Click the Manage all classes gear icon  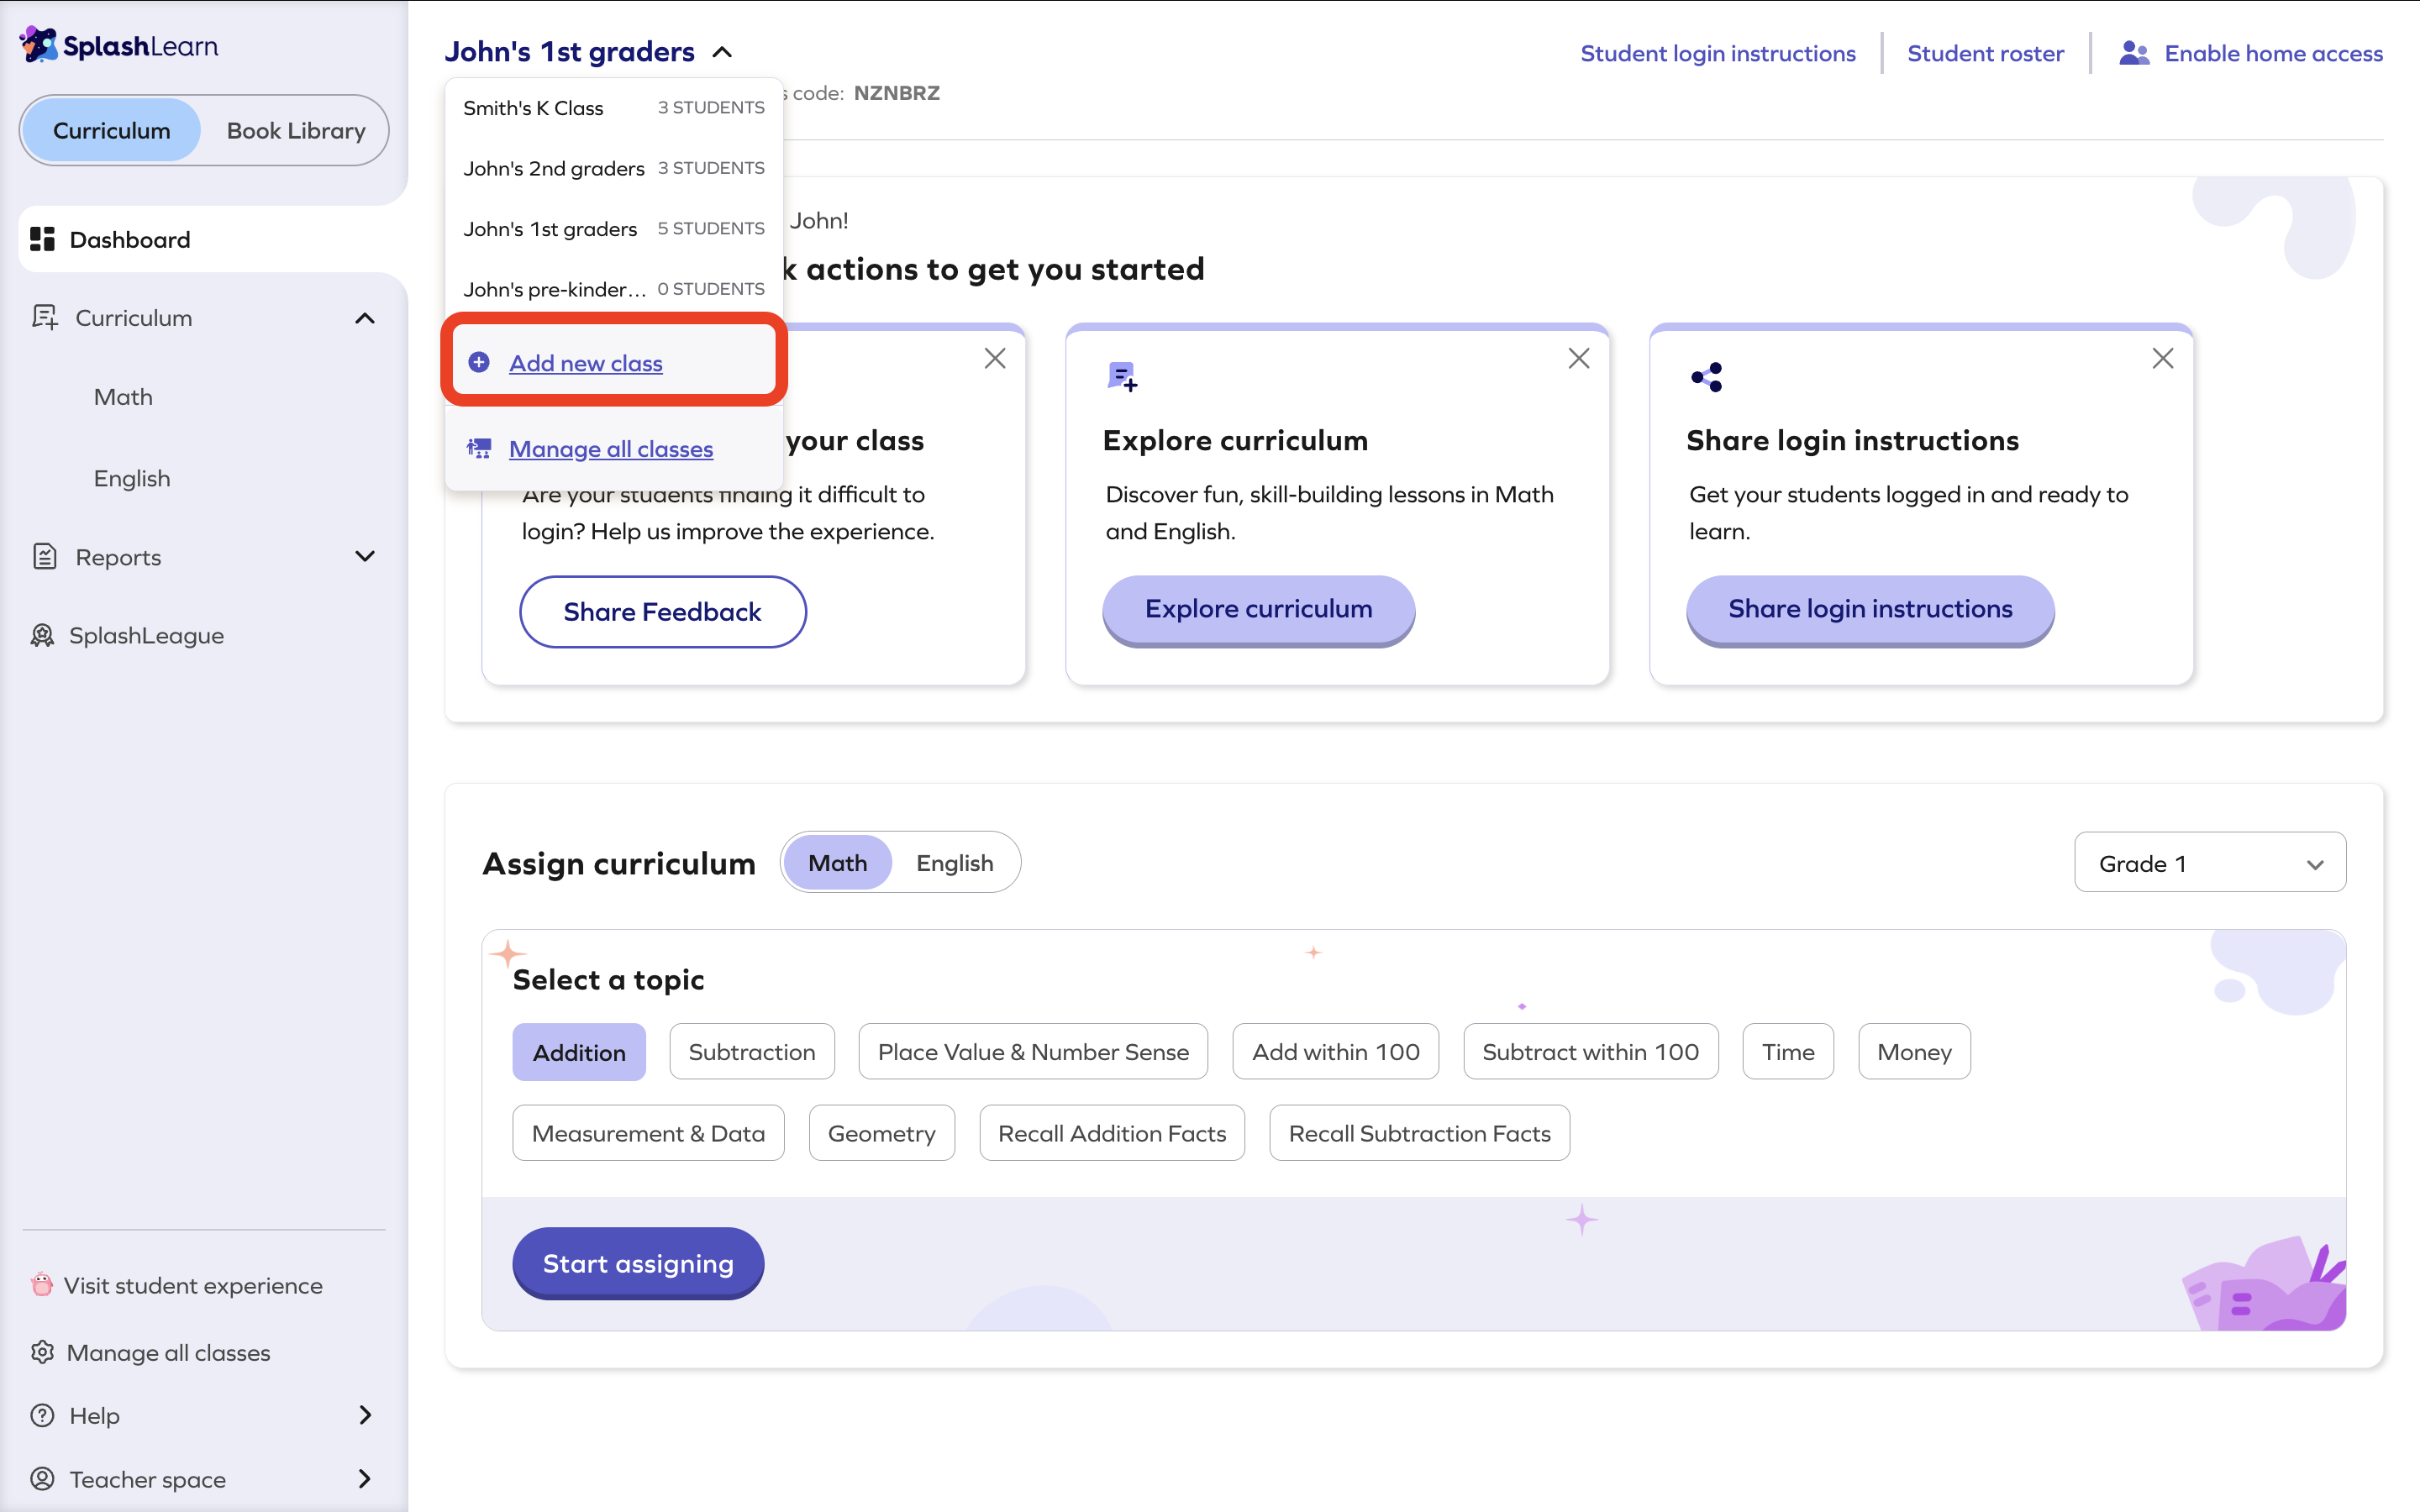[x=42, y=1352]
